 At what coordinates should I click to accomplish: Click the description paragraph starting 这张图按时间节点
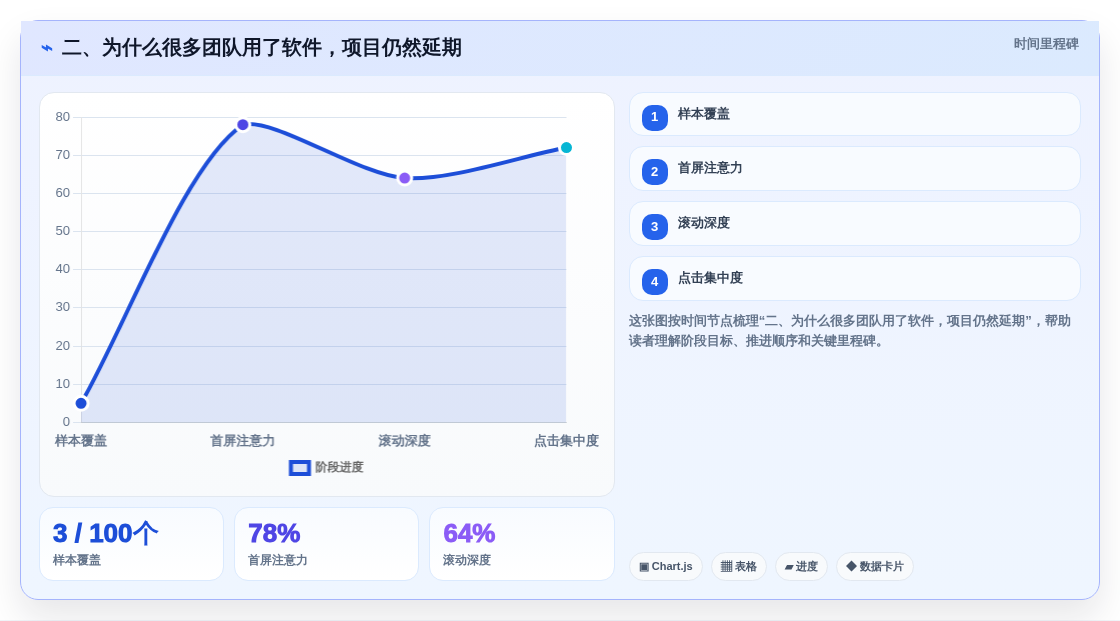click(850, 331)
